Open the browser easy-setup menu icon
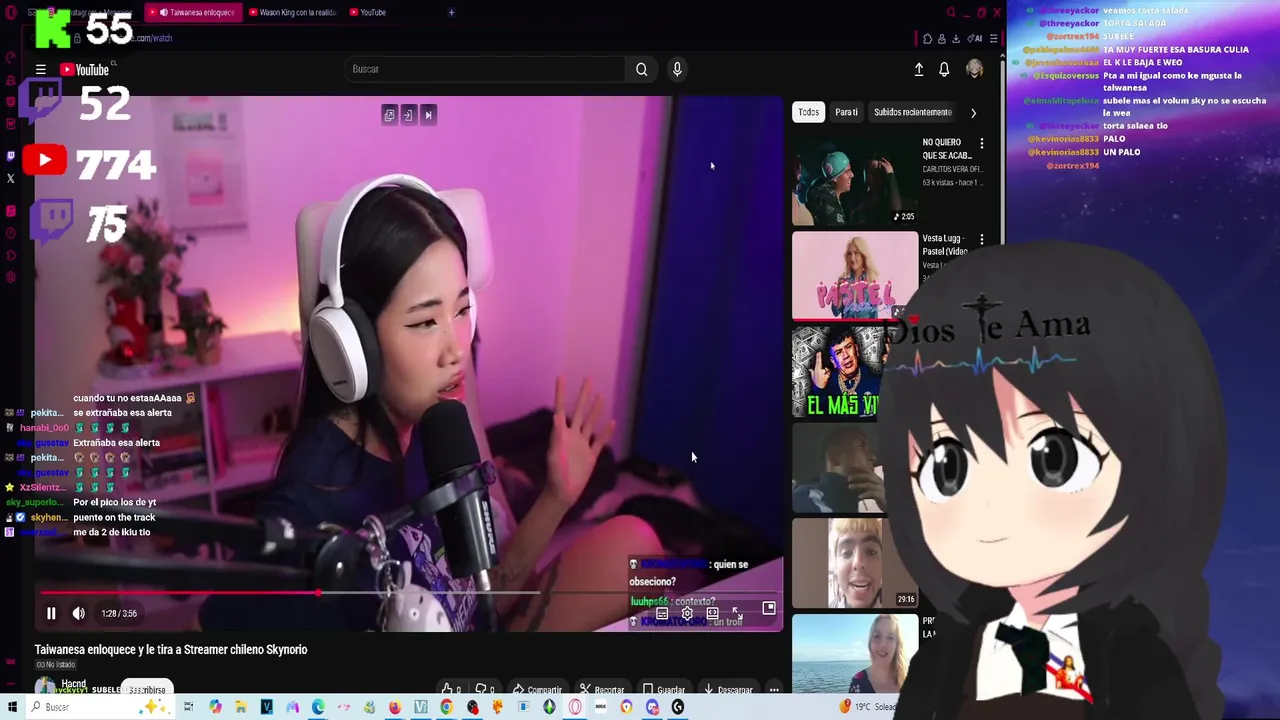 click(994, 39)
